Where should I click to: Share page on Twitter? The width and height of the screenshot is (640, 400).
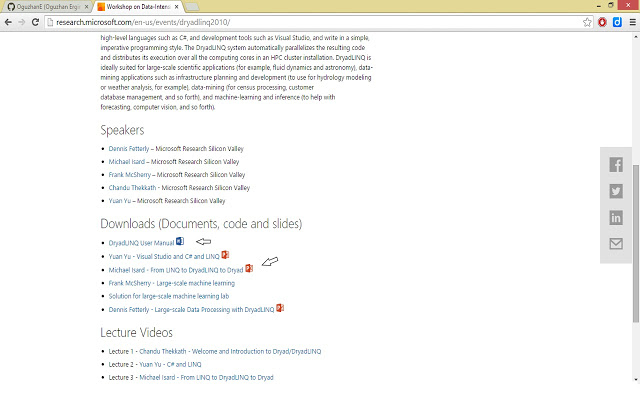click(616, 191)
